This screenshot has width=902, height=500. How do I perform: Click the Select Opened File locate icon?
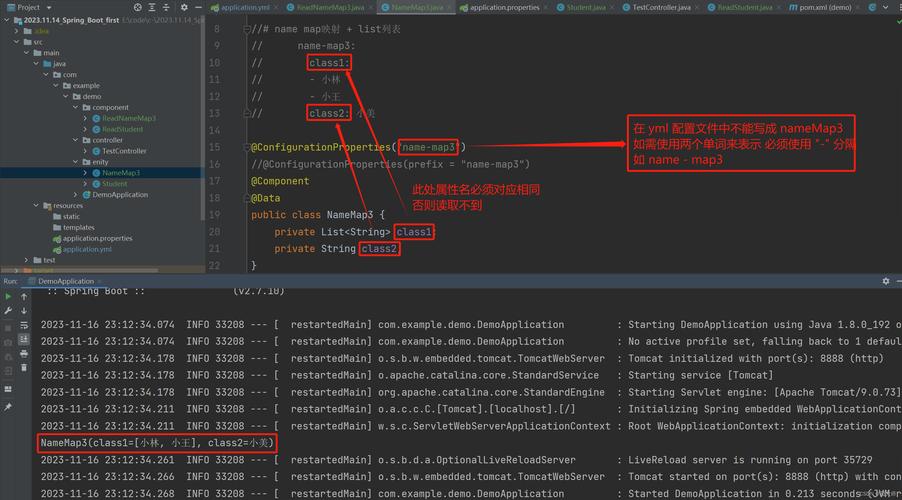137,7
